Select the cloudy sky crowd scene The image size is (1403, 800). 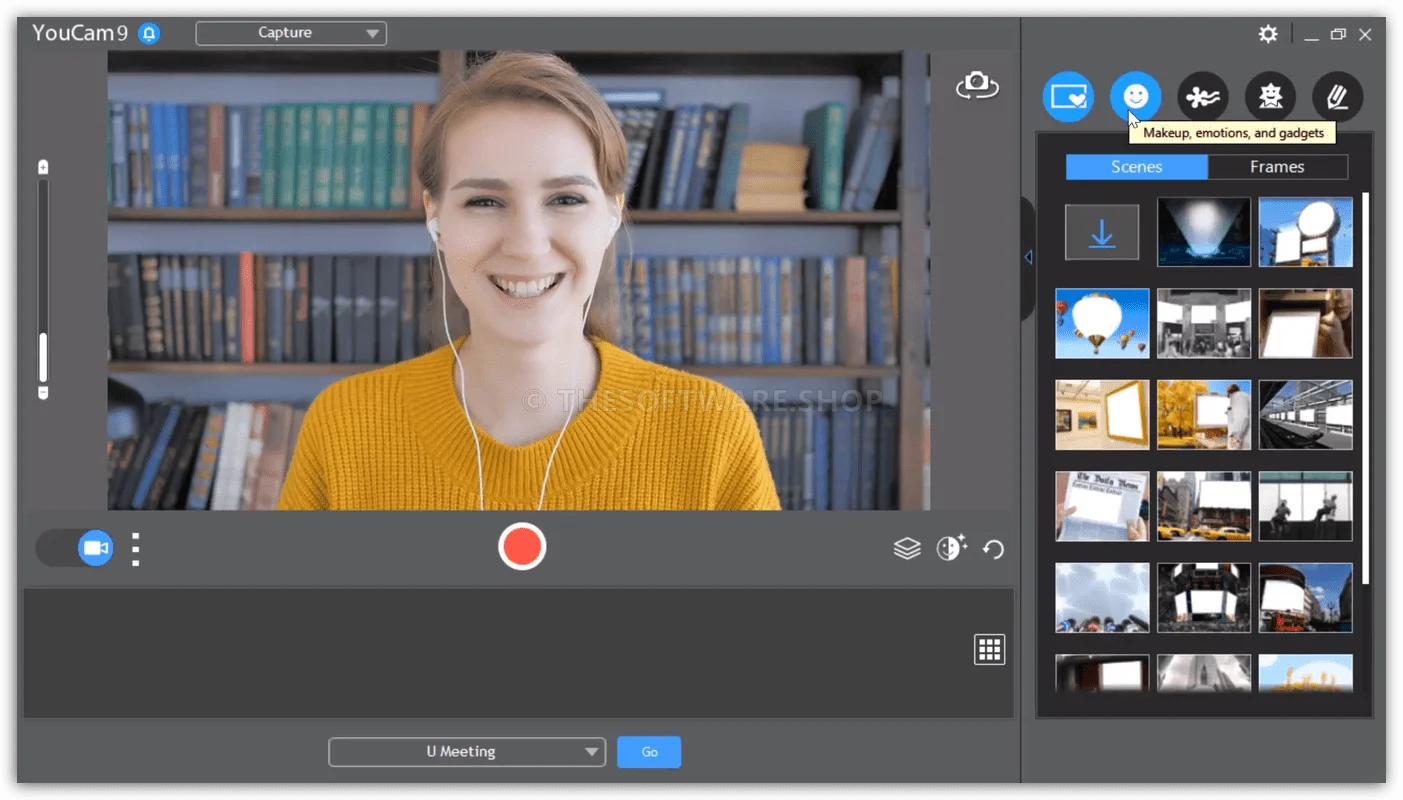[x=1102, y=598]
